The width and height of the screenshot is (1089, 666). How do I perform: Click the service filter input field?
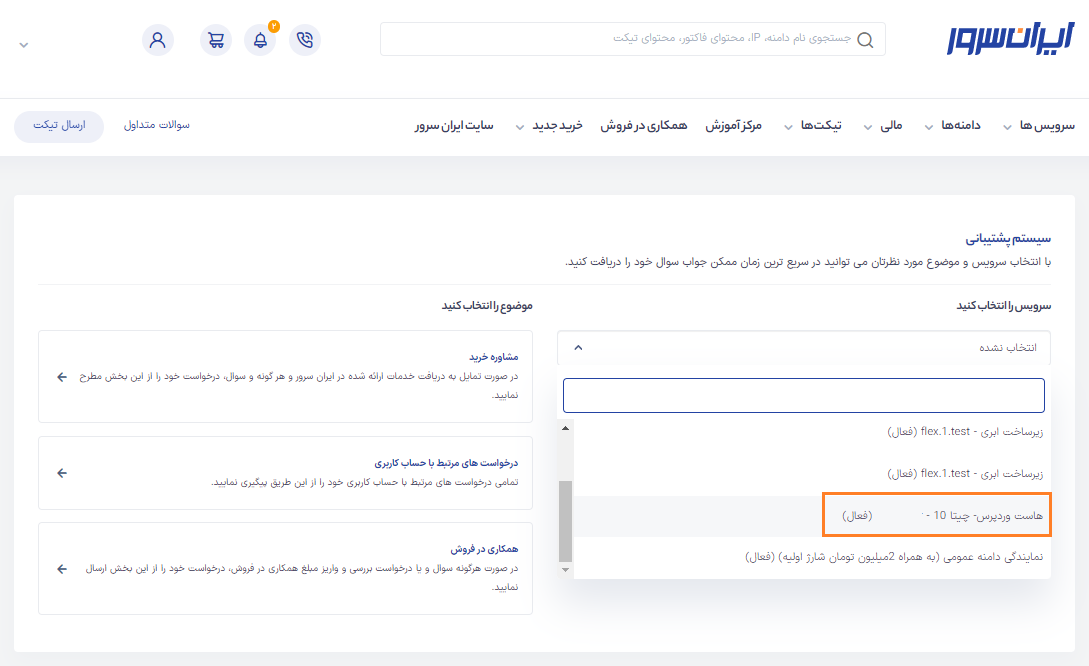[804, 395]
